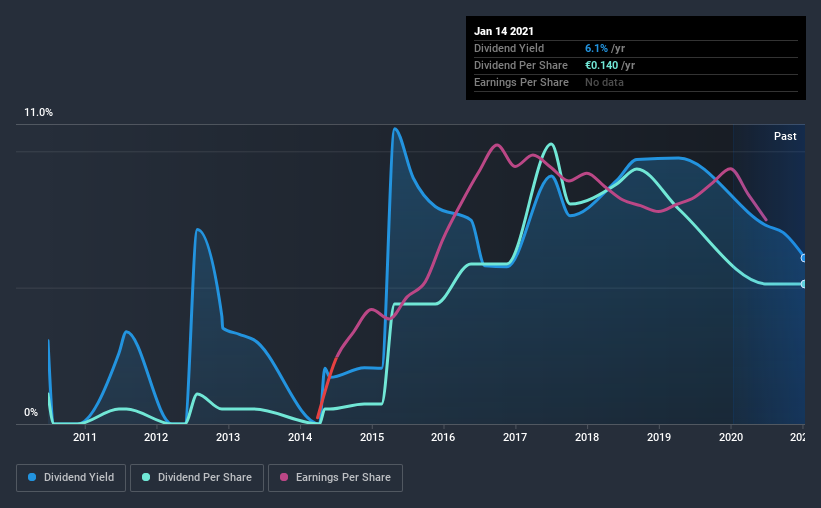821x508 pixels.
Task: Click the 2019 x-axis label
Action: coord(659,437)
